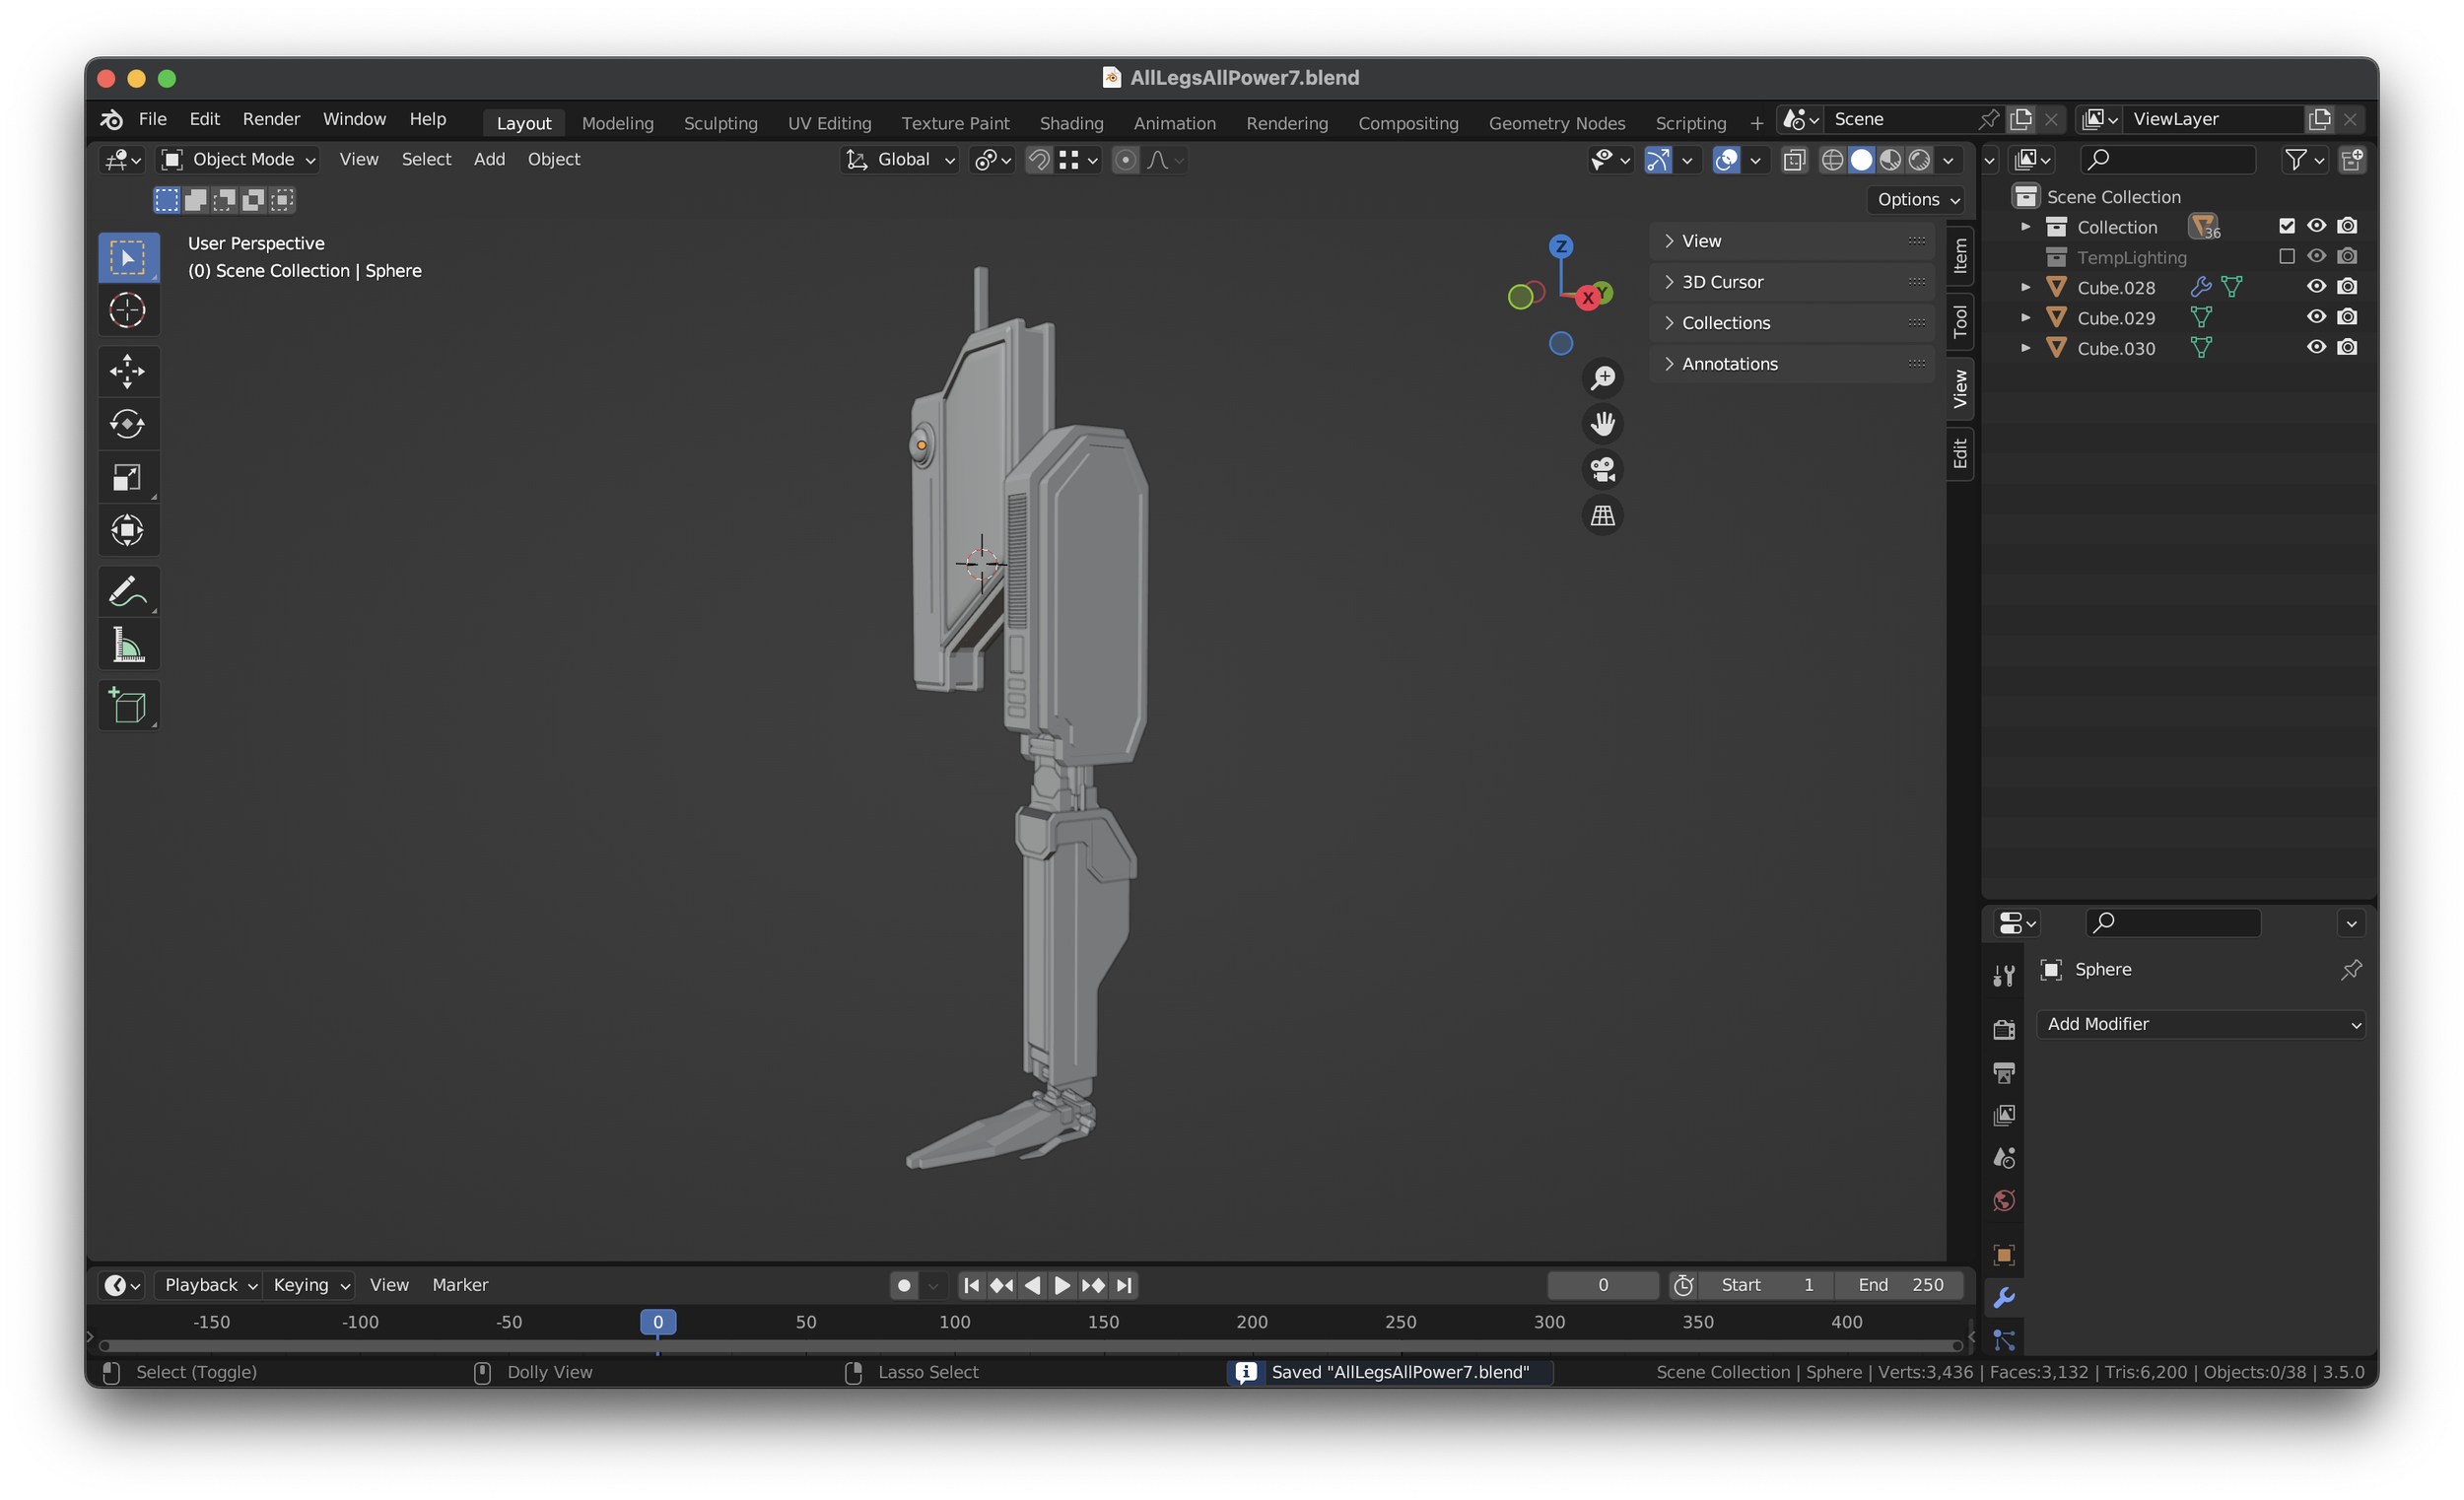Expand the View panel in sidebar
2464x1500 pixels.
1791,241
